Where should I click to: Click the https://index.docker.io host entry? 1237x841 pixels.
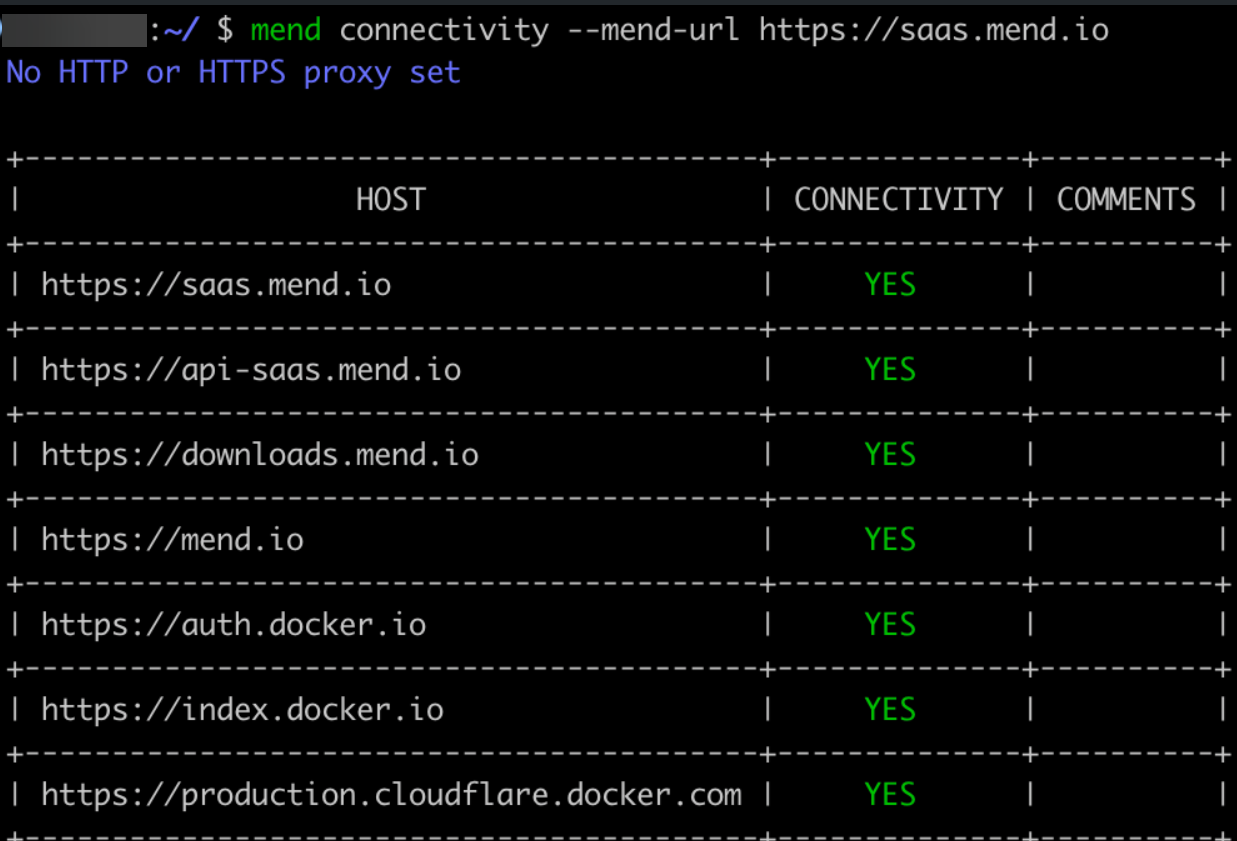242,710
